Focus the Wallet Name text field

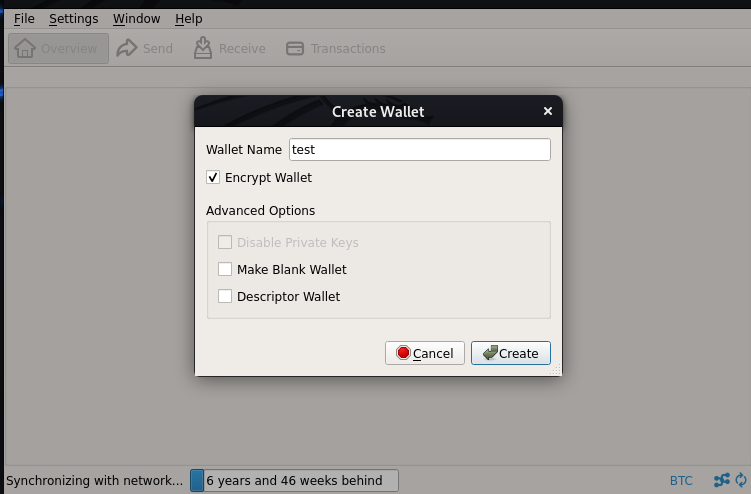click(419, 149)
